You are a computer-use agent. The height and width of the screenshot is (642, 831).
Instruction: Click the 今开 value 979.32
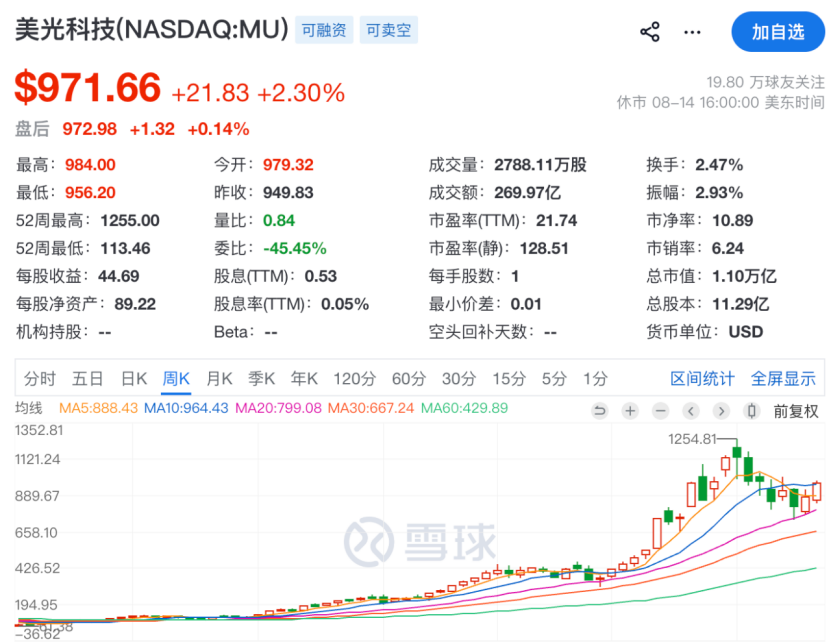click(x=288, y=165)
